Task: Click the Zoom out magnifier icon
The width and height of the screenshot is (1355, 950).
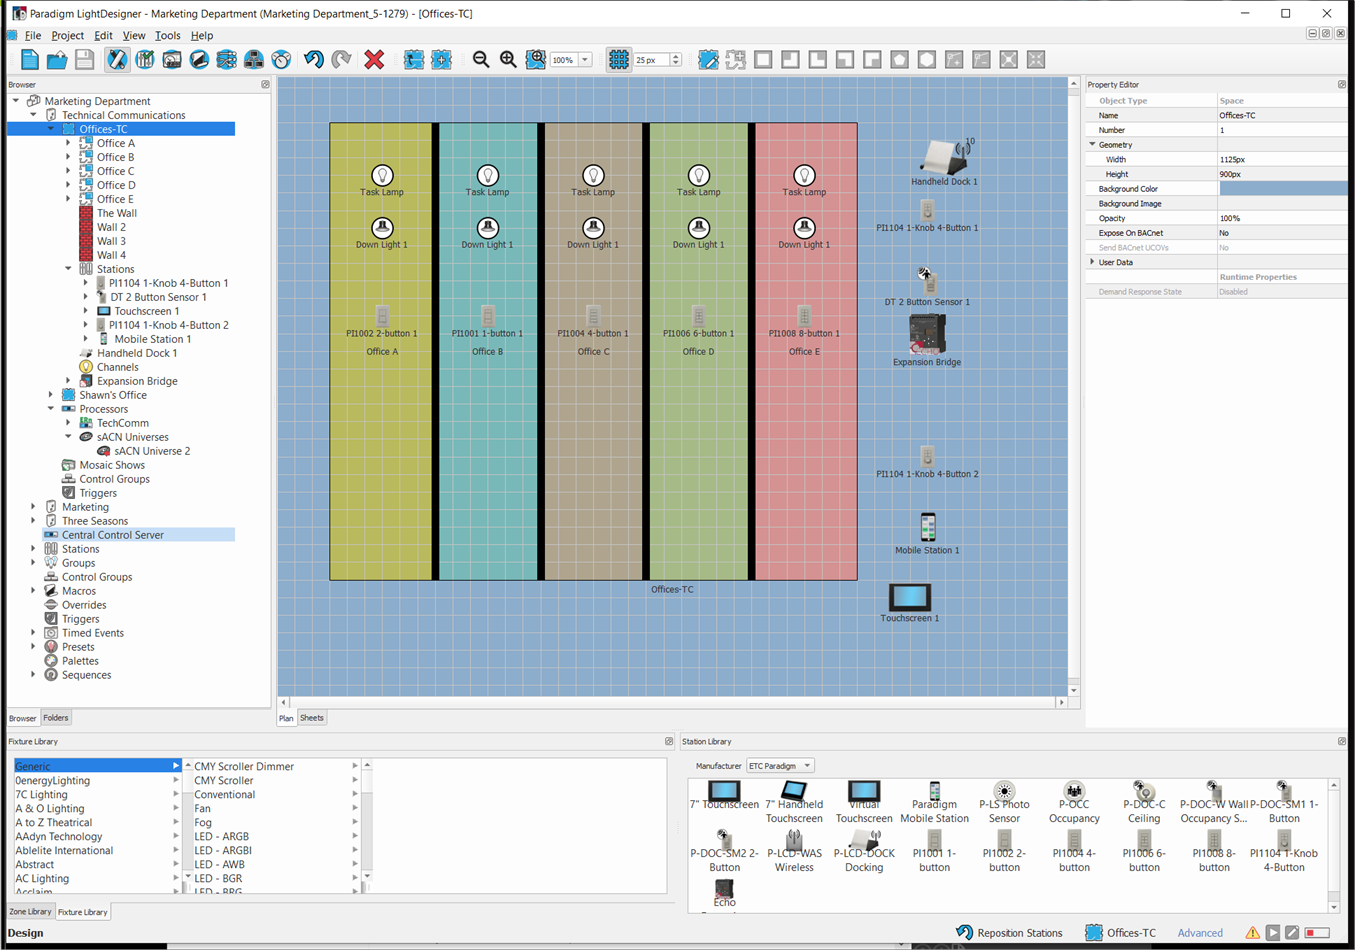Action: pyautogui.click(x=481, y=60)
